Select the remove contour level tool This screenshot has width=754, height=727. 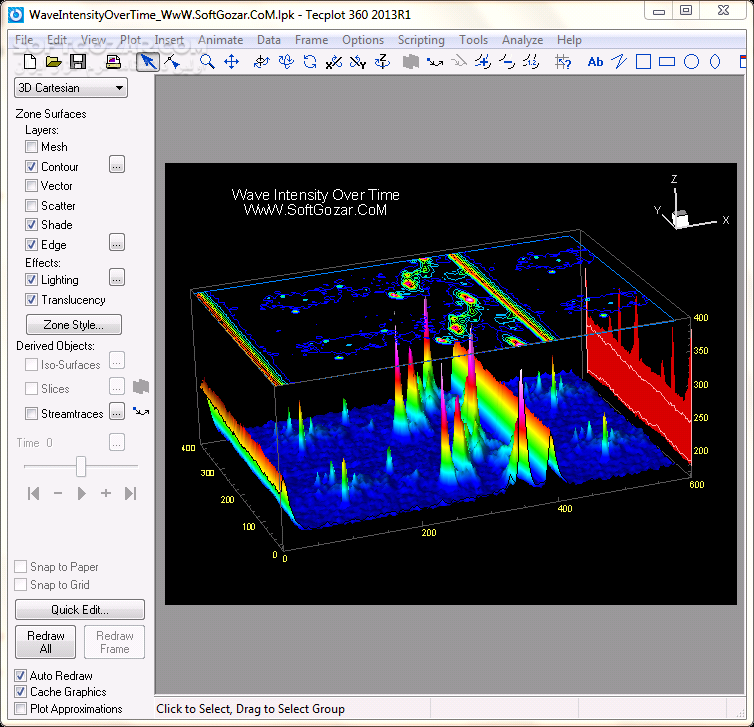click(x=507, y=62)
